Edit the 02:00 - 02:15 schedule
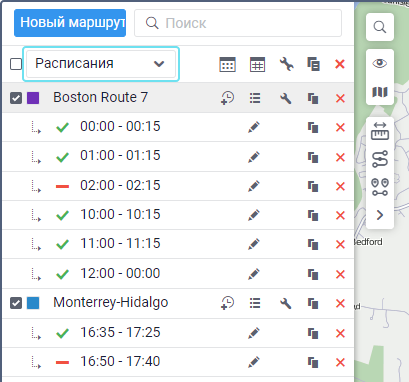 pyautogui.click(x=254, y=186)
